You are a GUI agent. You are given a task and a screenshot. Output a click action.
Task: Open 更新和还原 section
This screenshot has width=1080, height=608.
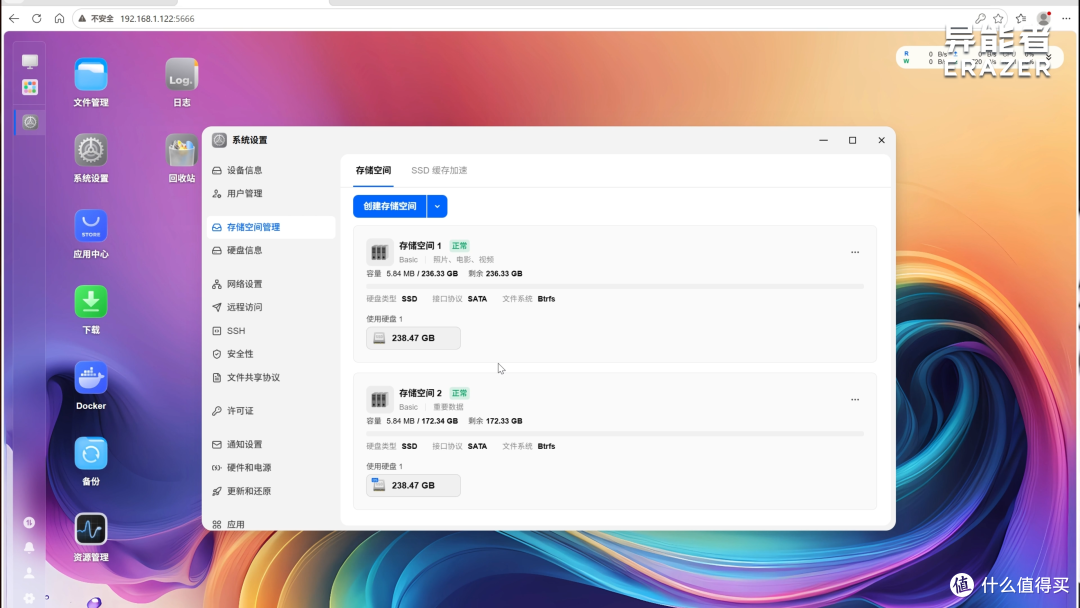(271, 491)
